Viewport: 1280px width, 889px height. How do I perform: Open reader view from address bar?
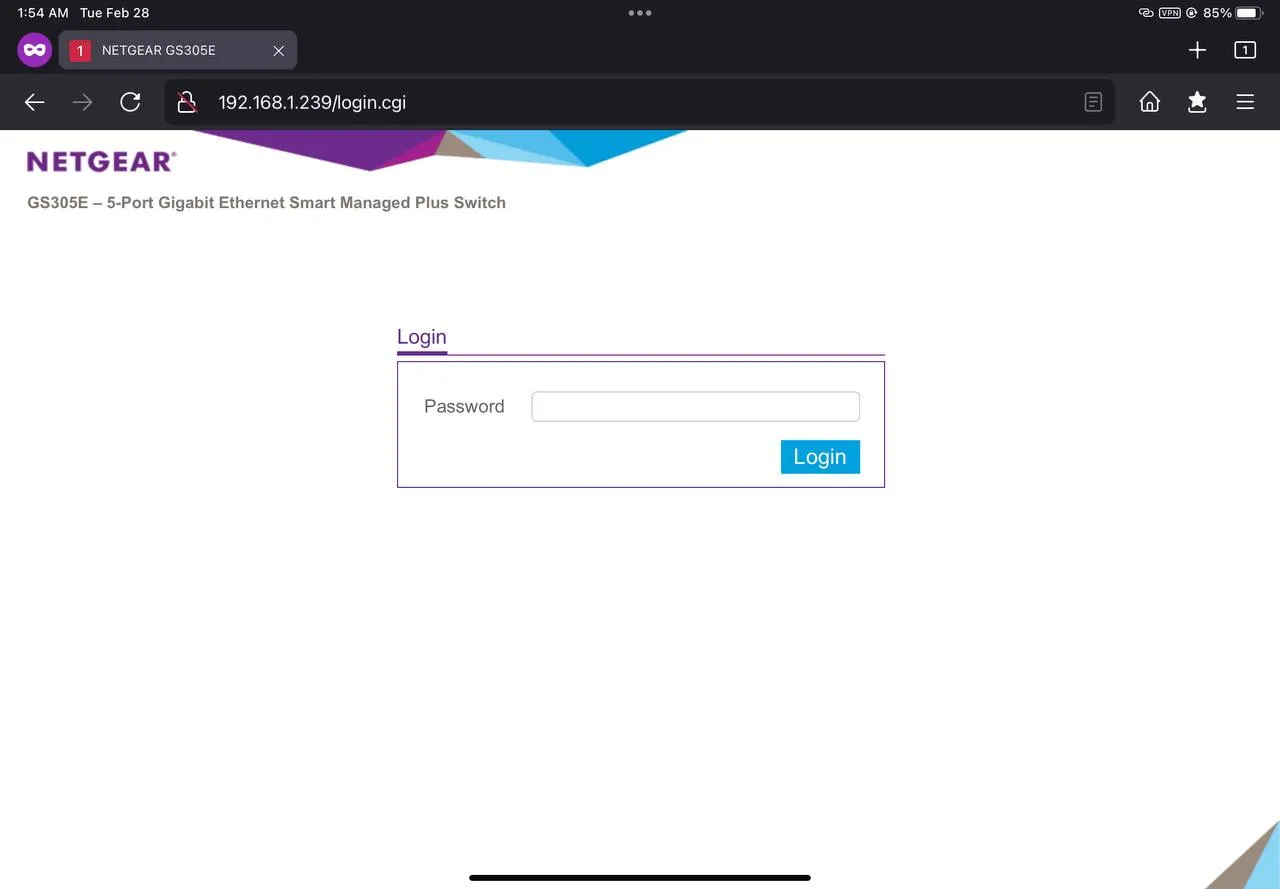pos(1094,102)
